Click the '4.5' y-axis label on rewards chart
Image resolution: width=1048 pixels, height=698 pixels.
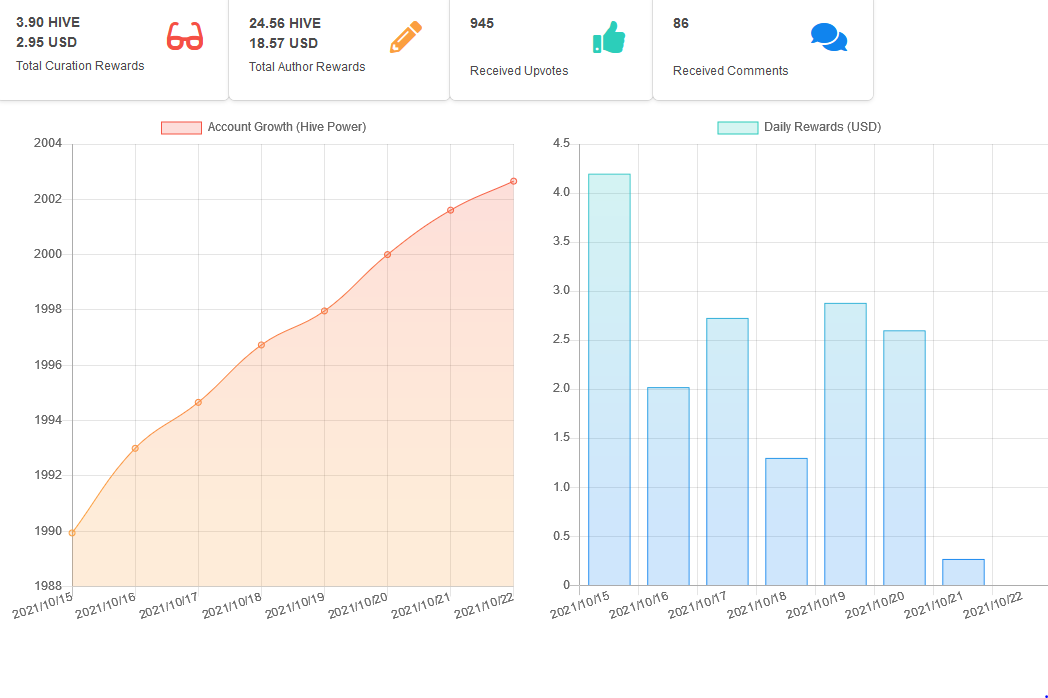click(561, 143)
